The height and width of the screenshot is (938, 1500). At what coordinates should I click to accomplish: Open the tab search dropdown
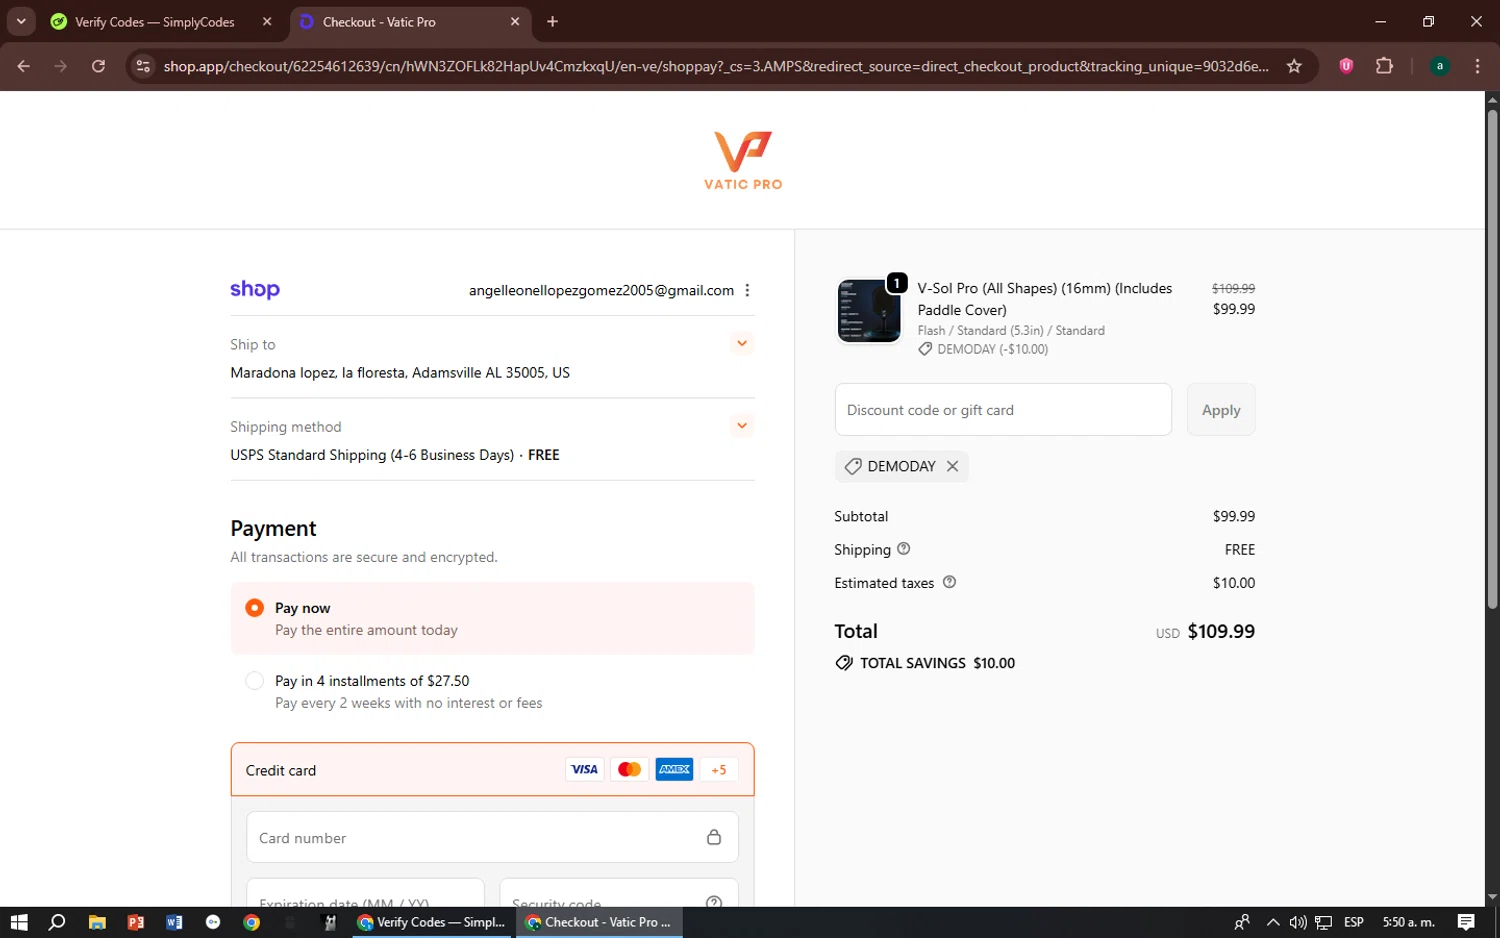pyautogui.click(x=21, y=21)
